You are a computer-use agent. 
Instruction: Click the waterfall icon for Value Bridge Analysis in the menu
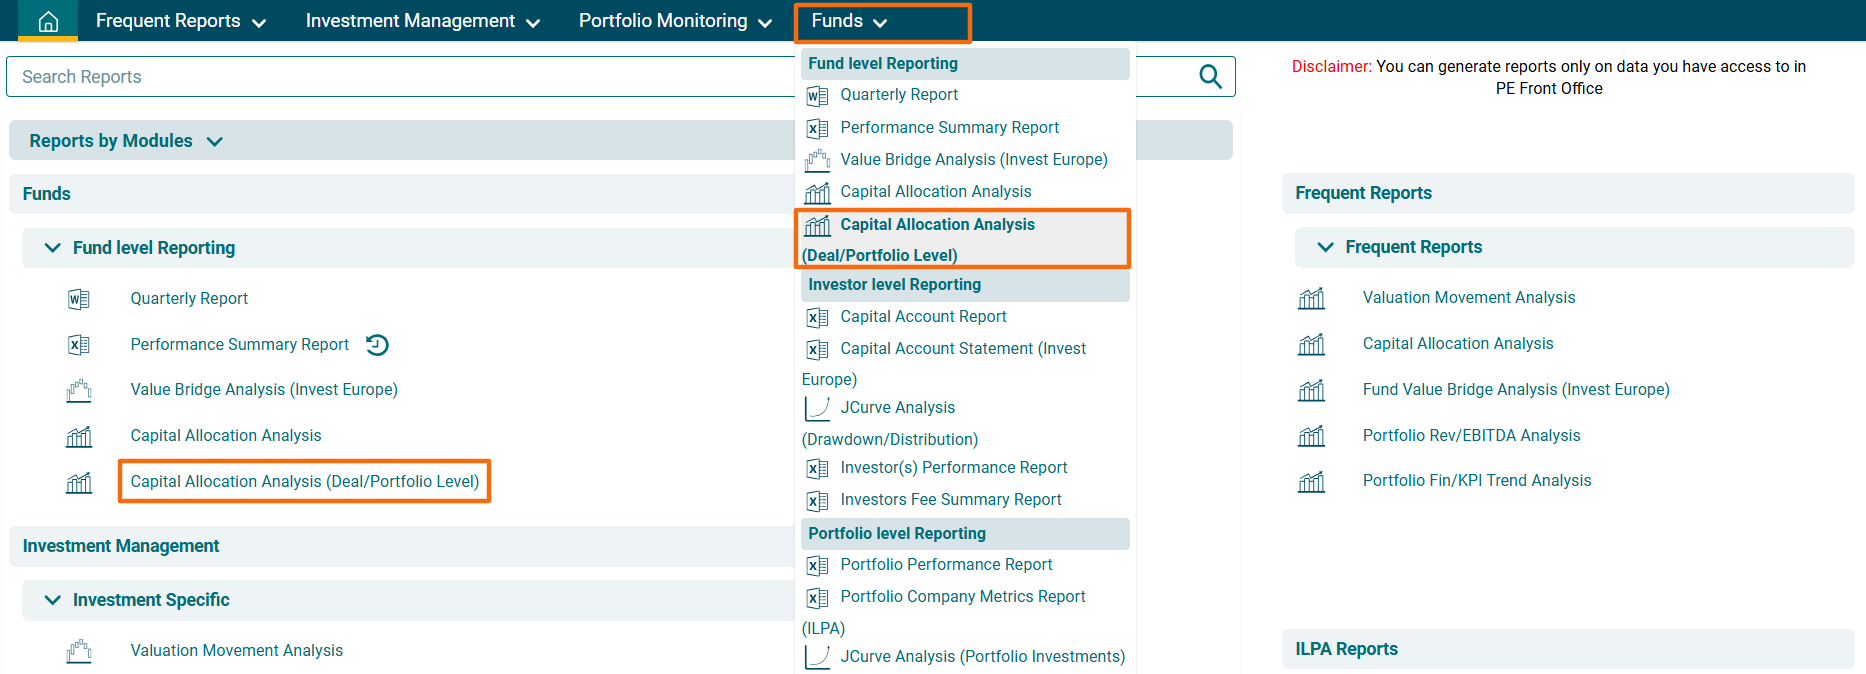[817, 160]
